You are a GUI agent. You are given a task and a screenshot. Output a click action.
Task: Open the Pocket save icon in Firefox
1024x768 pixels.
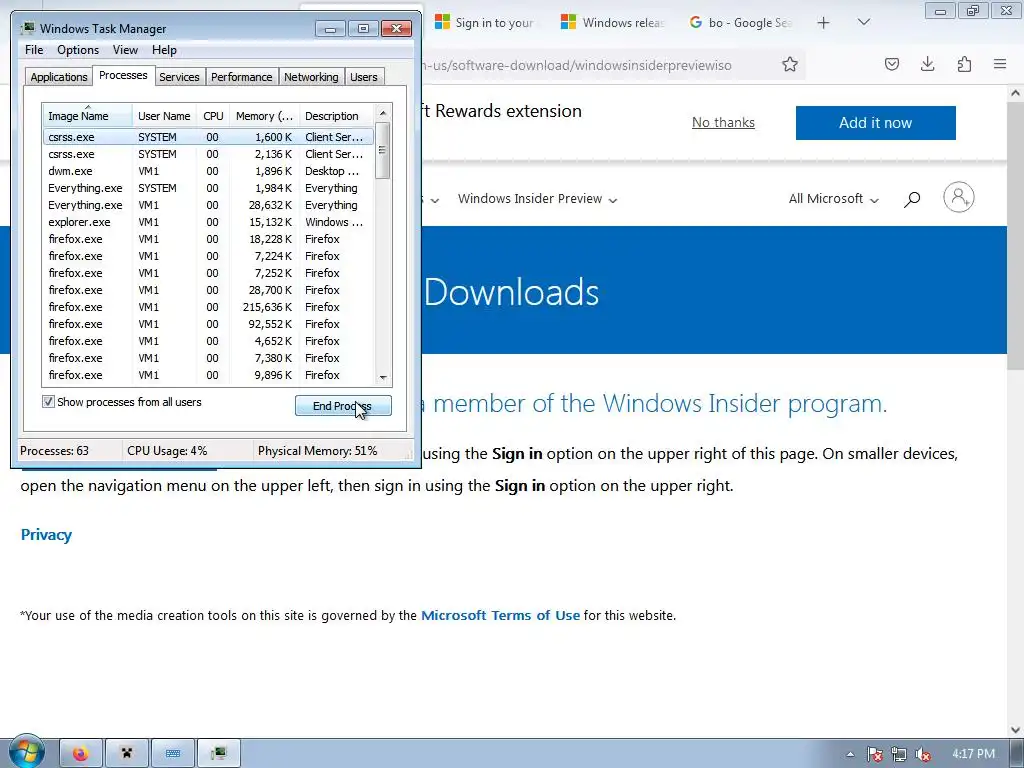click(x=891, y=64)
